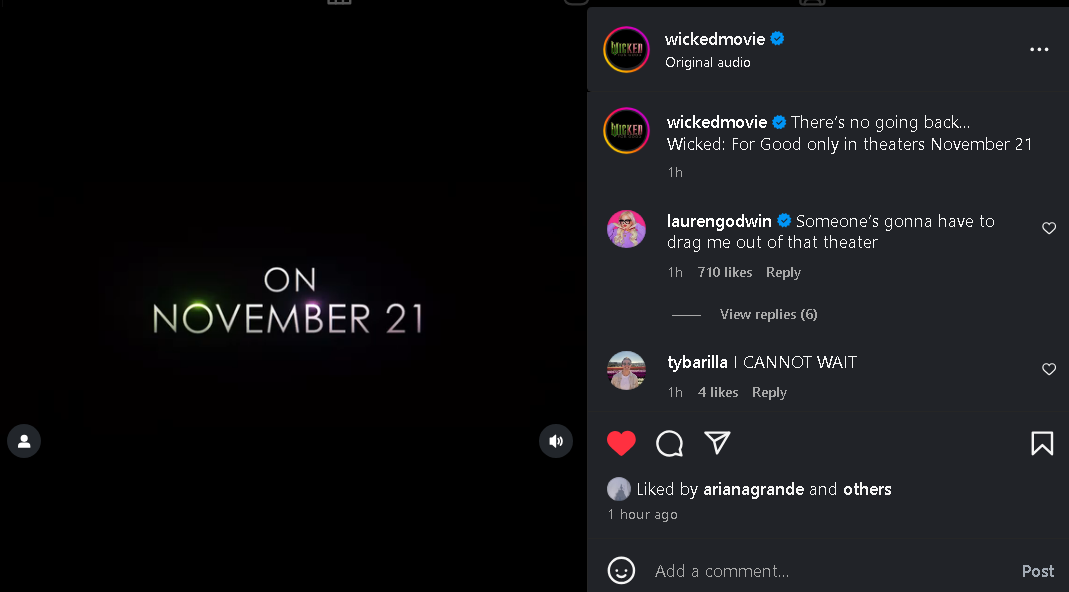Open wickedmovie profile picture in header

pos(627,49)
